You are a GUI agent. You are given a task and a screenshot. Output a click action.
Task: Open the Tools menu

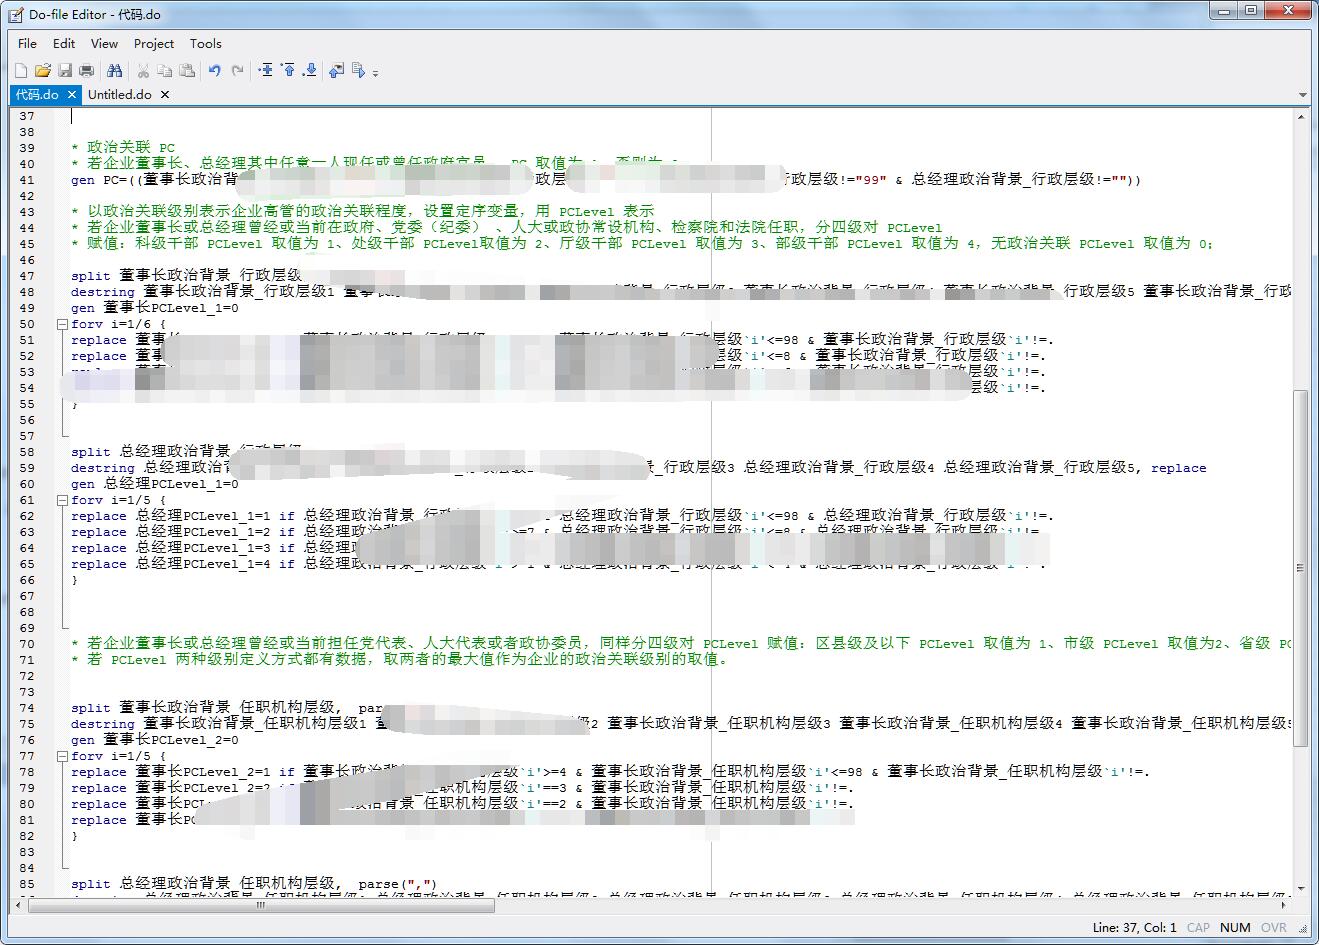205,43
